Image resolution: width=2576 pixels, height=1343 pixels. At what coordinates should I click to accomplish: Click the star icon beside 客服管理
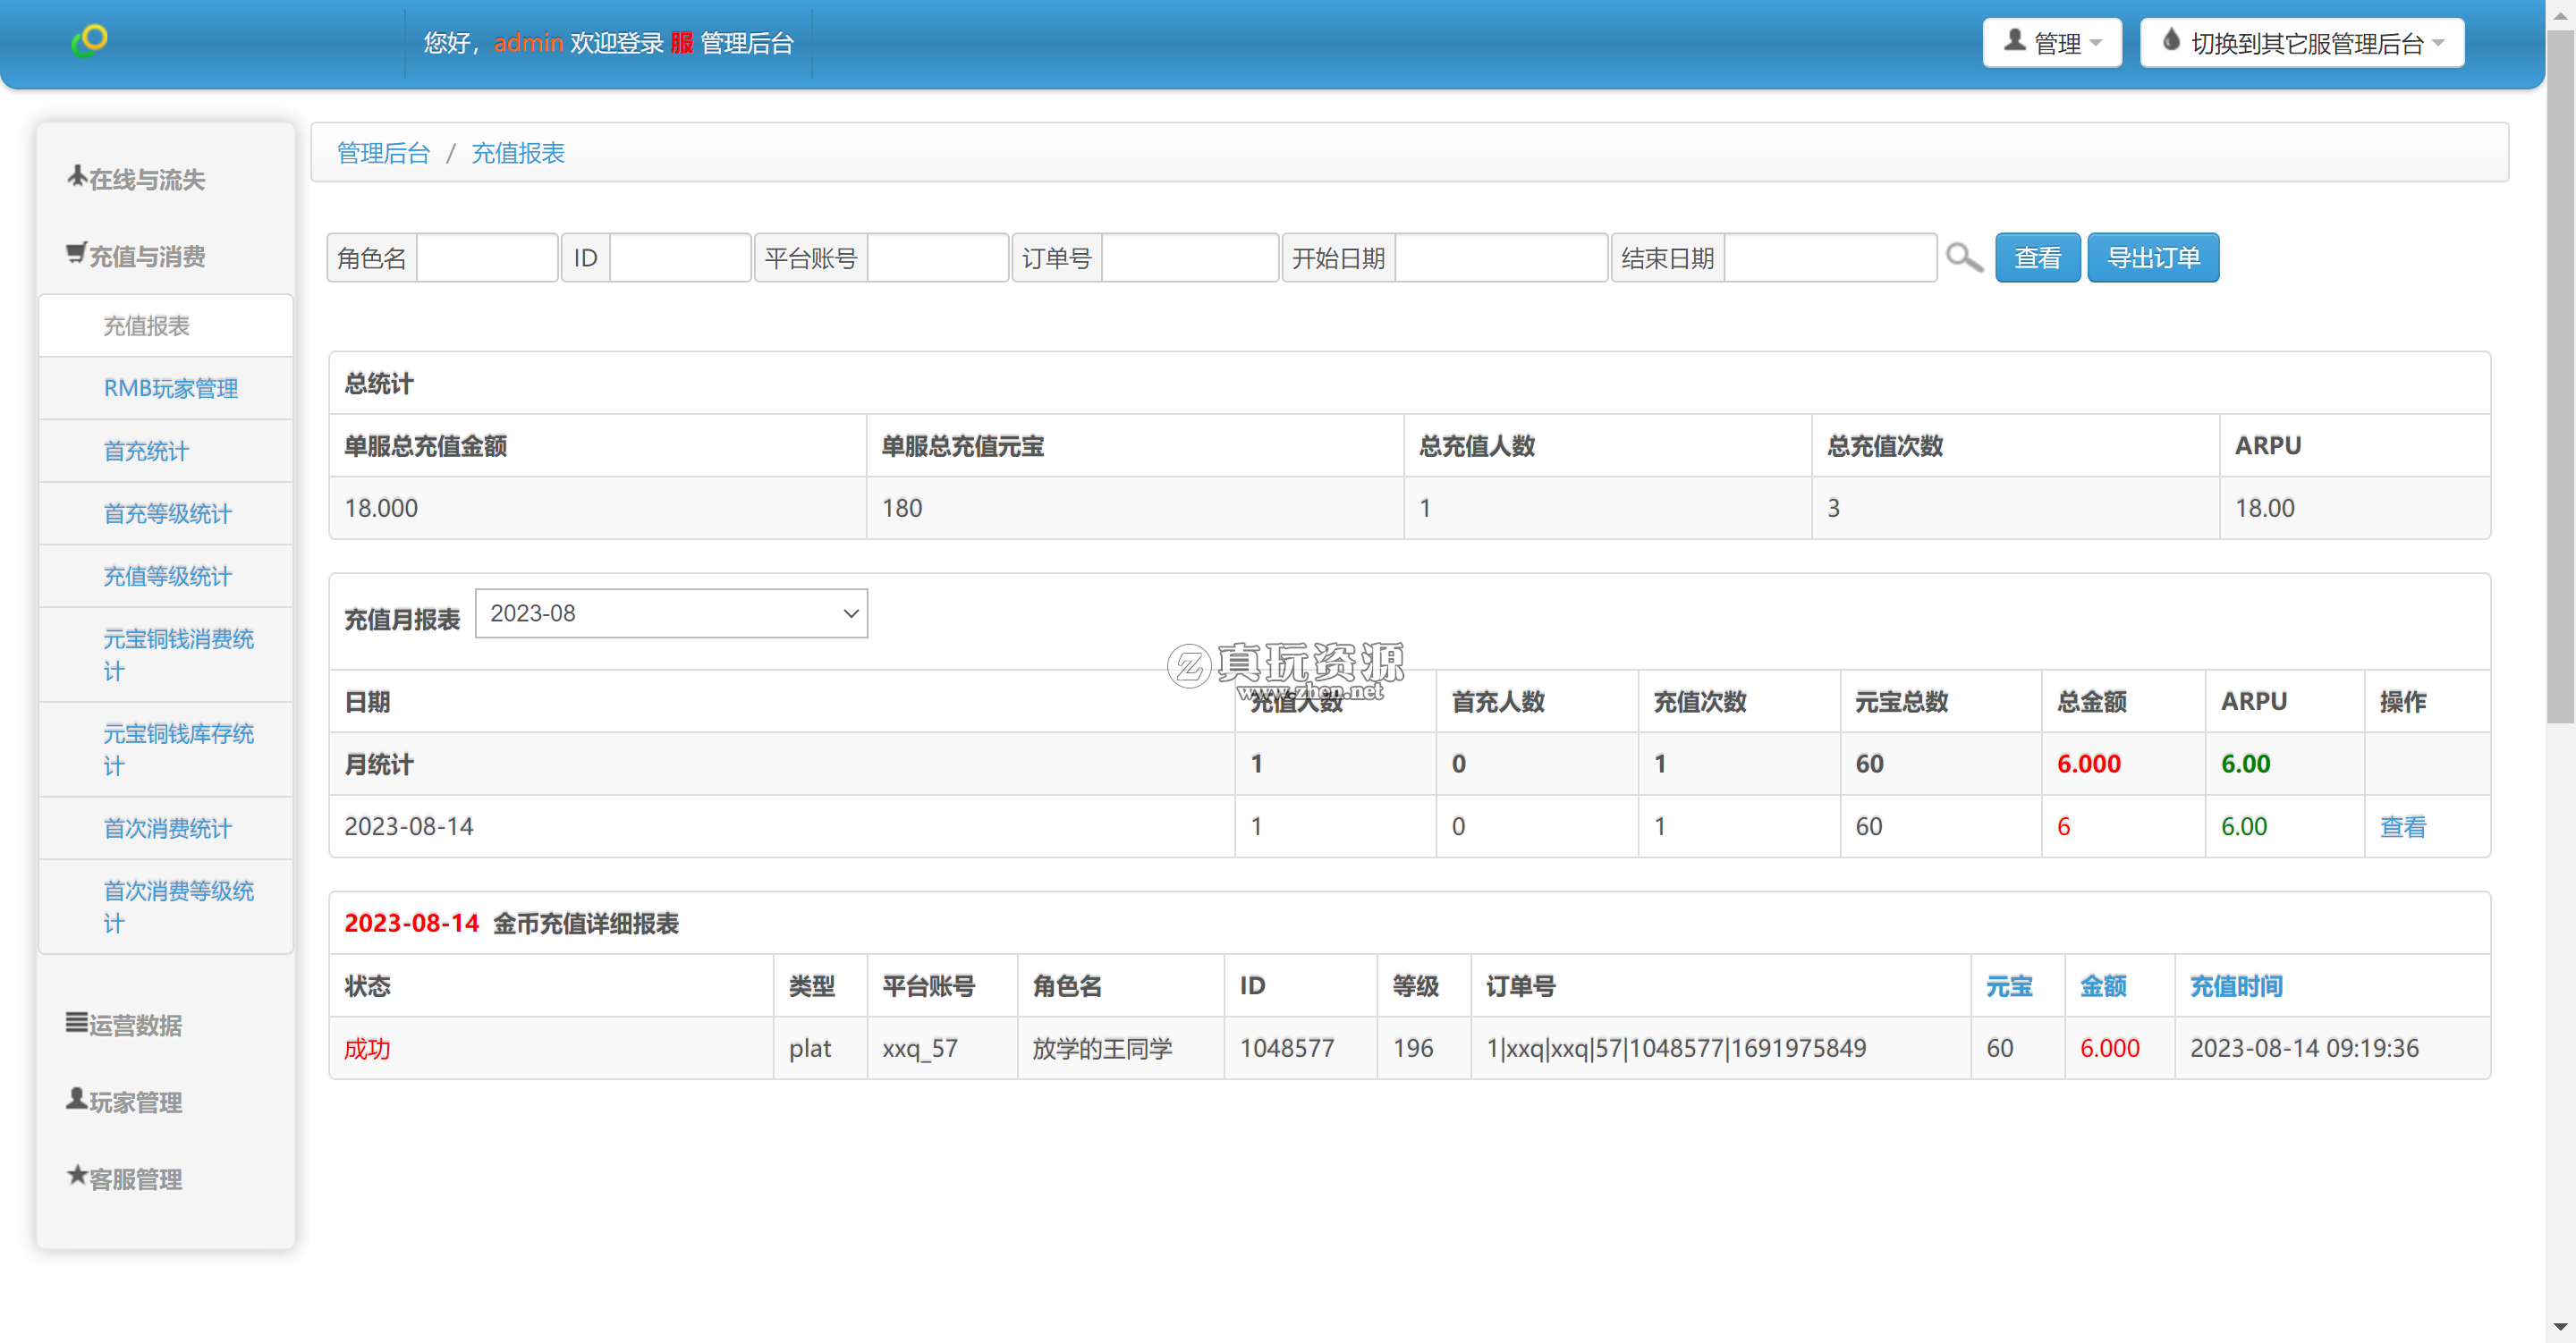pyautogui.click(x=76, y=1176)
